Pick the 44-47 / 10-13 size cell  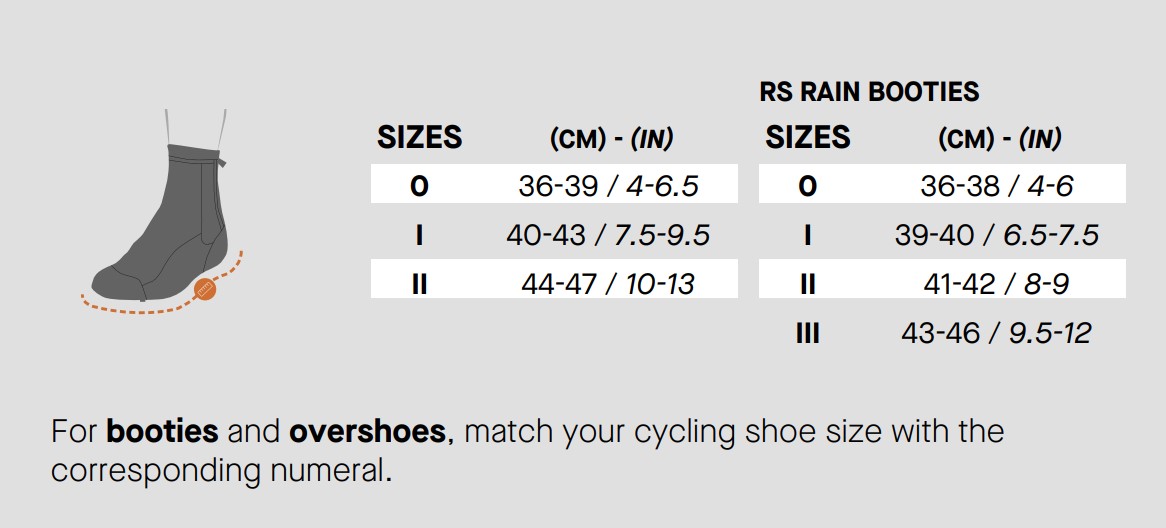pos(608,283)
